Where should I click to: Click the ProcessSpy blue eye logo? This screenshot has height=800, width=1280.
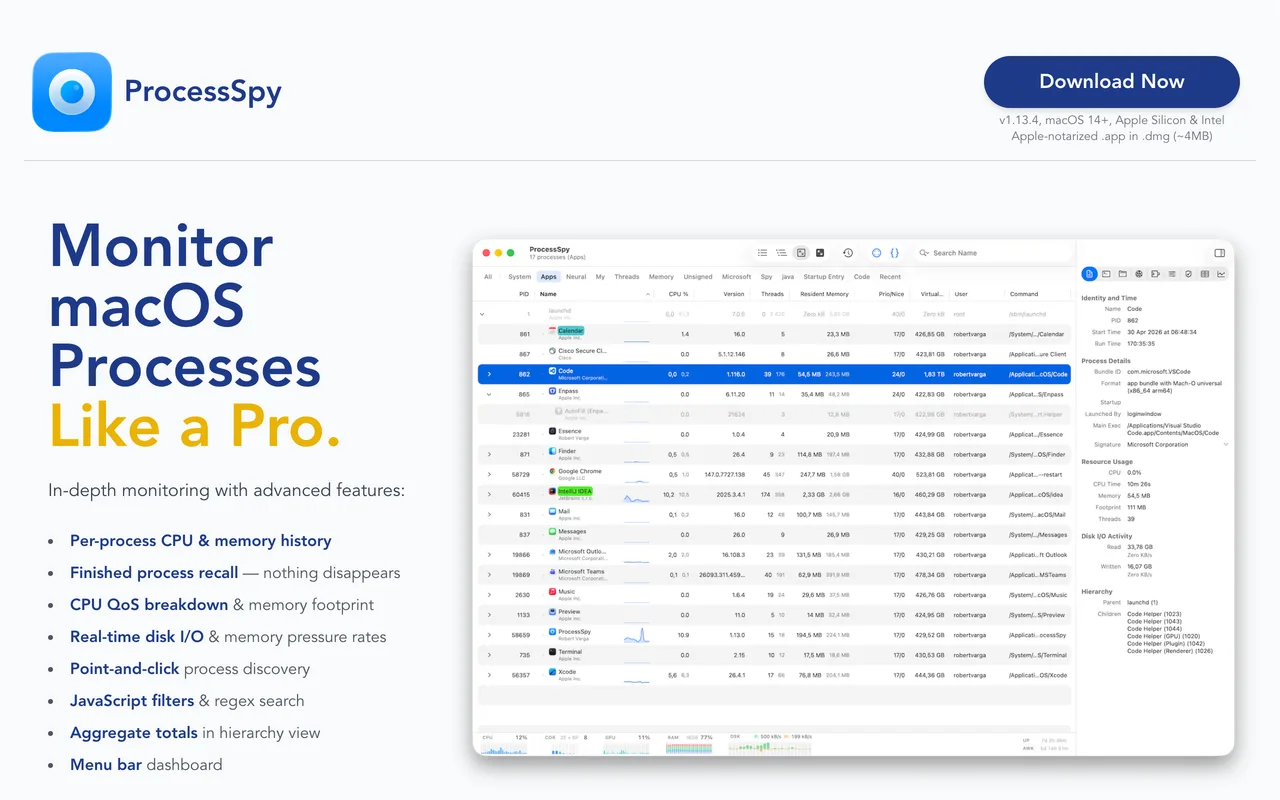coord(72,92)
